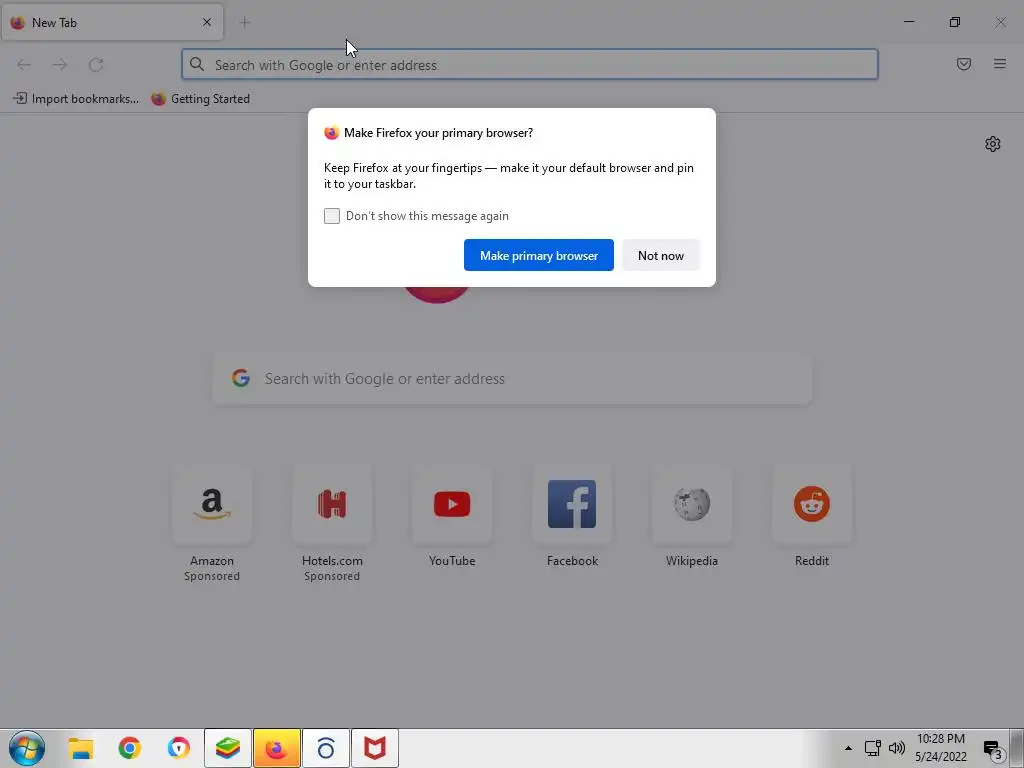Screen dimensions: 1024x768
Task: Open File Explorer from taskbar
Action: click(81, 748)
